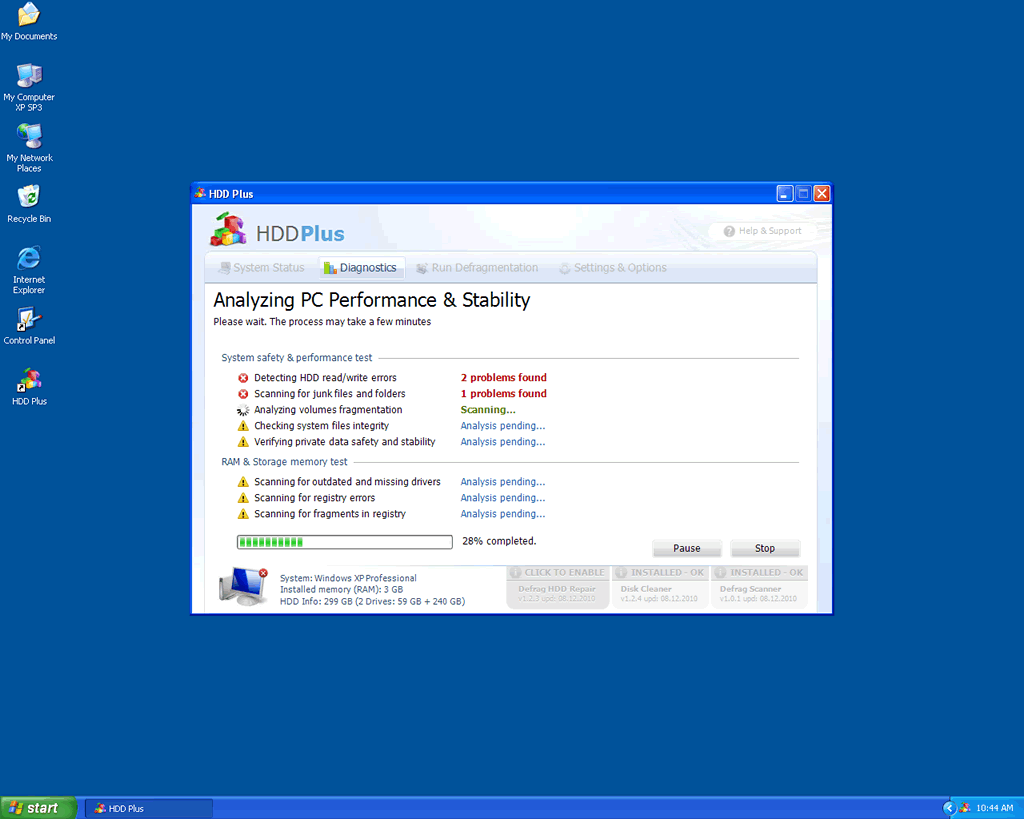Viewport: 1024px width, 819px height.
Task: Open Help & Support
Action: click(763, 231)
